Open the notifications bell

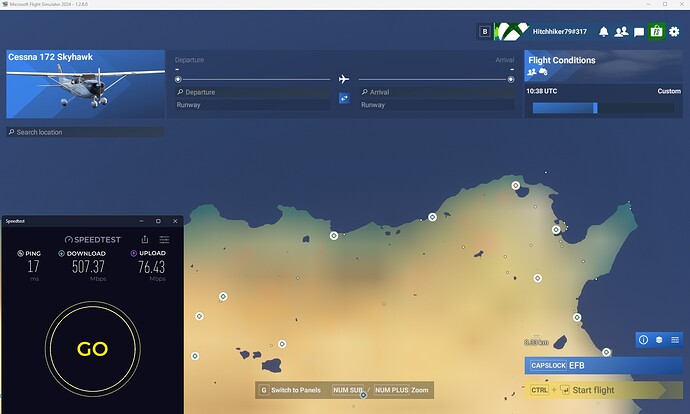point(604,32)
